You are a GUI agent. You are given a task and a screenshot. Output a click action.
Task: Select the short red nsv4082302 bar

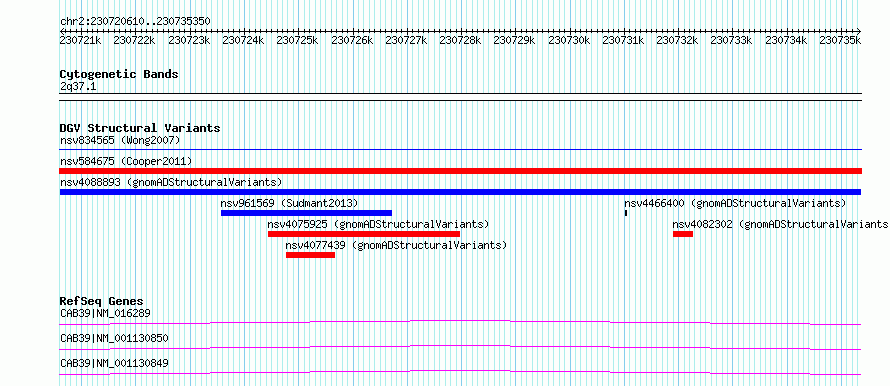coord(683,234)
